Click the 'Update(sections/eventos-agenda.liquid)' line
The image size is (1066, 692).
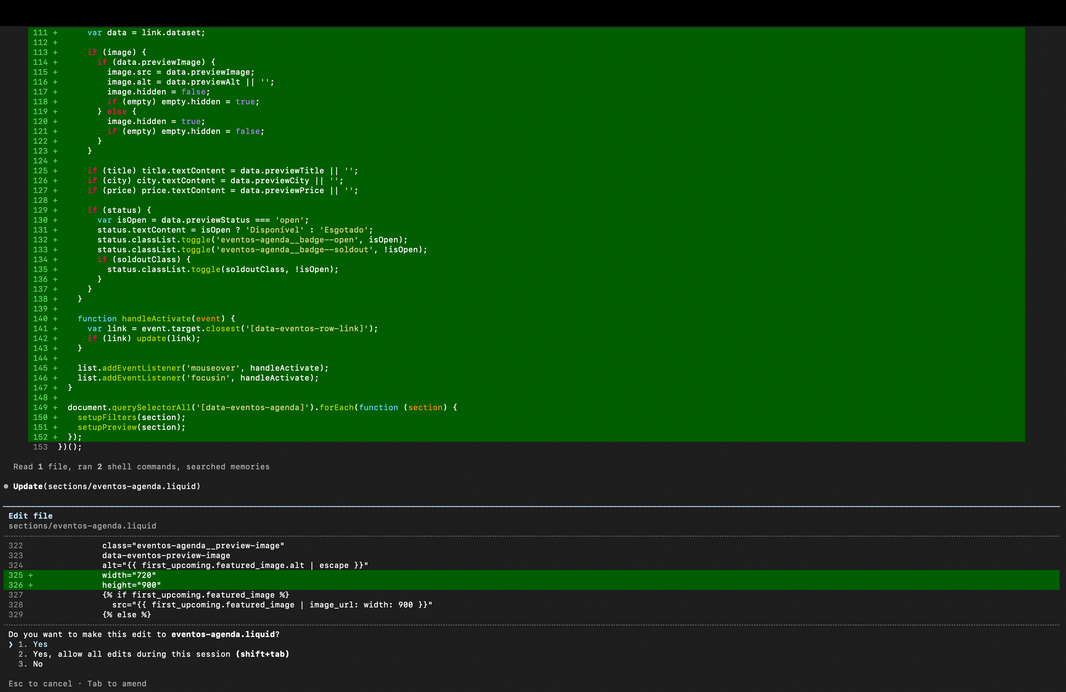click(x=106, y=487)
